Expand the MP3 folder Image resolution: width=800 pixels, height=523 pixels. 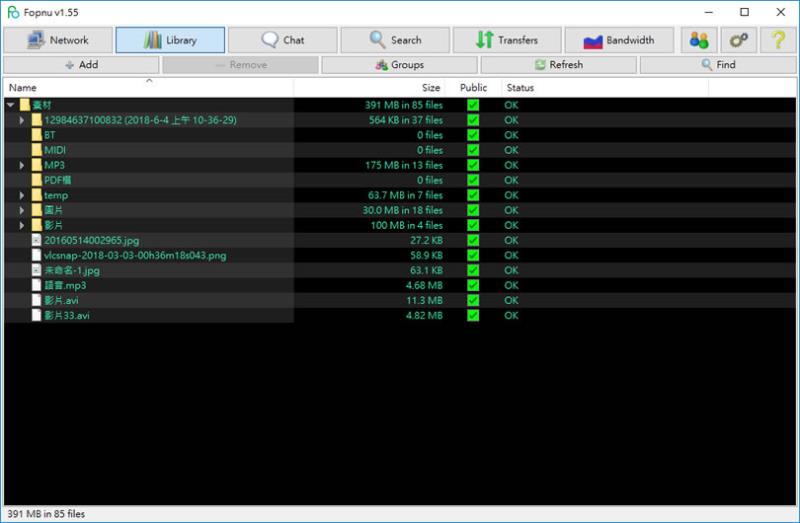pyautogui.click(x=21, y=165)
